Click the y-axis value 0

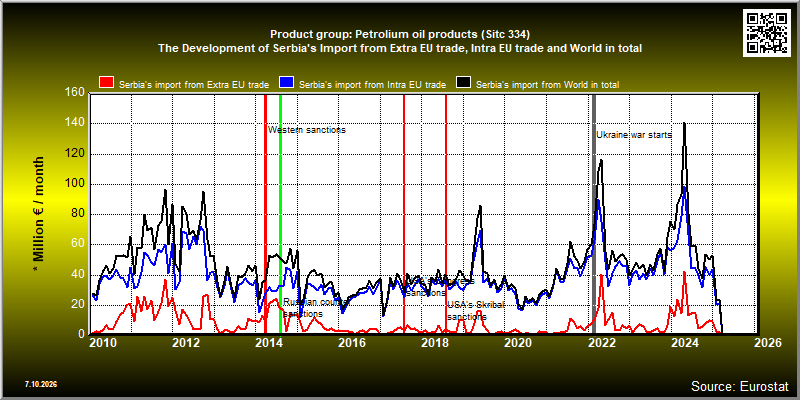pyautogui.click(x=82, y=334)
